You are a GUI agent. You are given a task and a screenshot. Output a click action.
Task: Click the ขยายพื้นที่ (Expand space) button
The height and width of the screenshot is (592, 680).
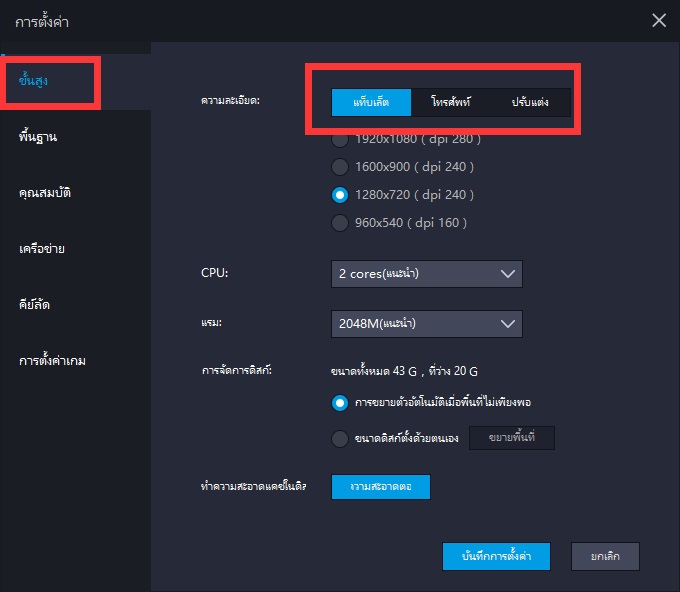click(511, 438)
